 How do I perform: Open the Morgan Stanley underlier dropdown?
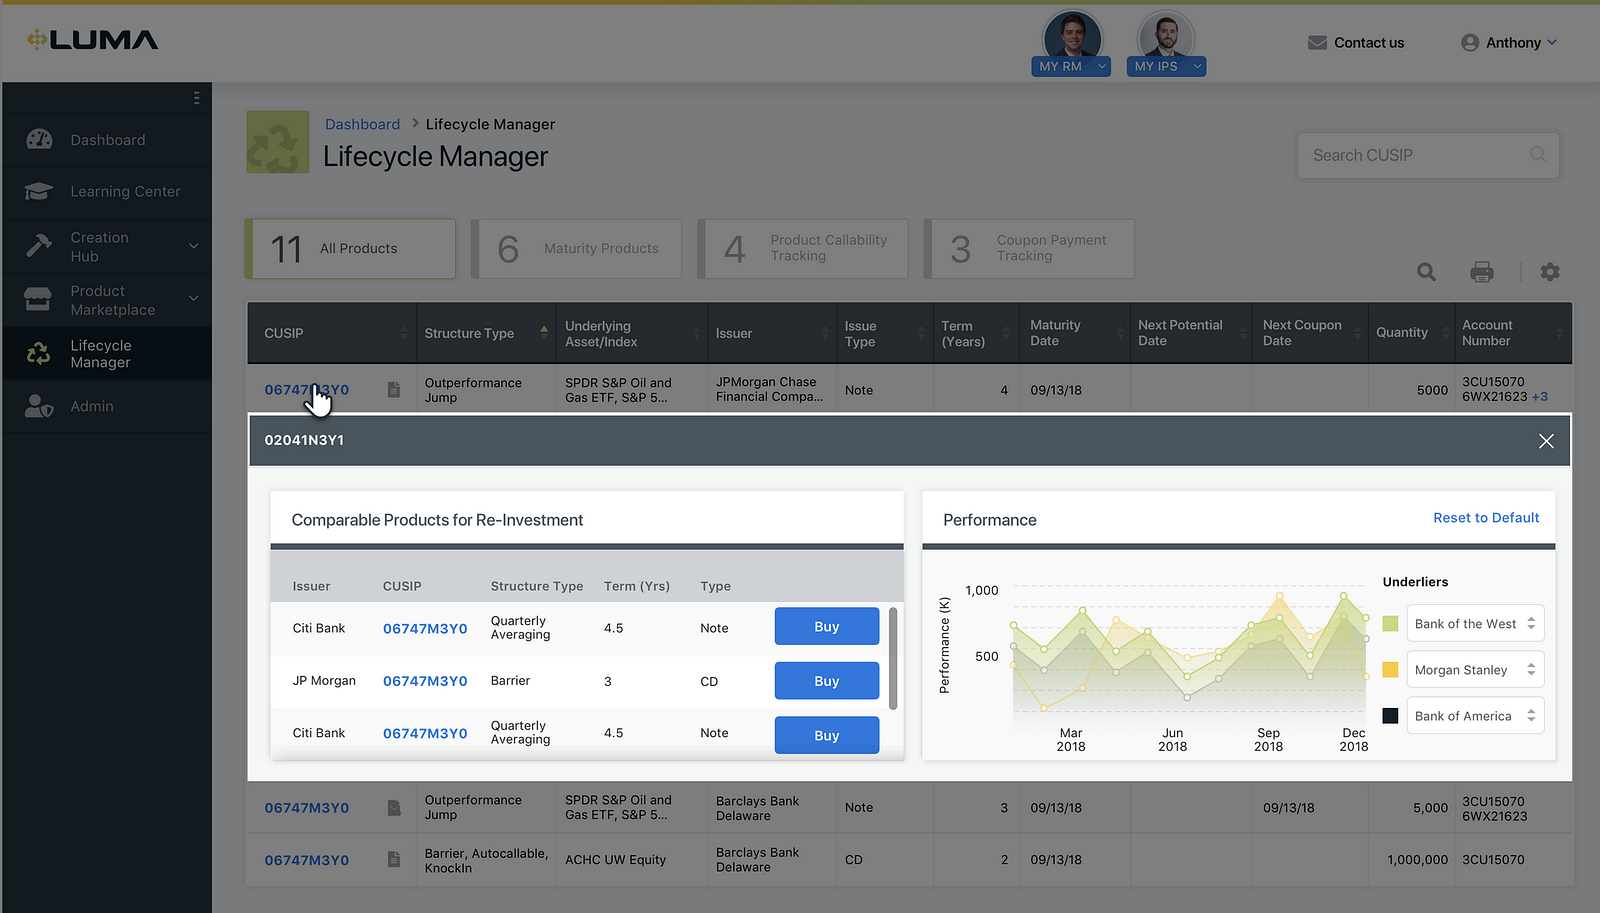pos(1474,670)
